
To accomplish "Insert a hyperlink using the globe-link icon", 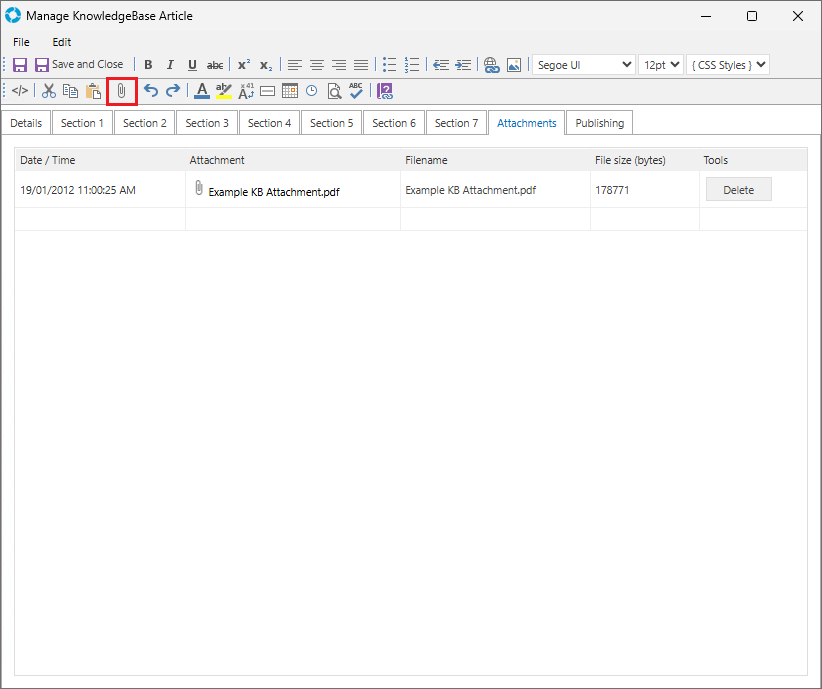I will click(x=491, y=65).
